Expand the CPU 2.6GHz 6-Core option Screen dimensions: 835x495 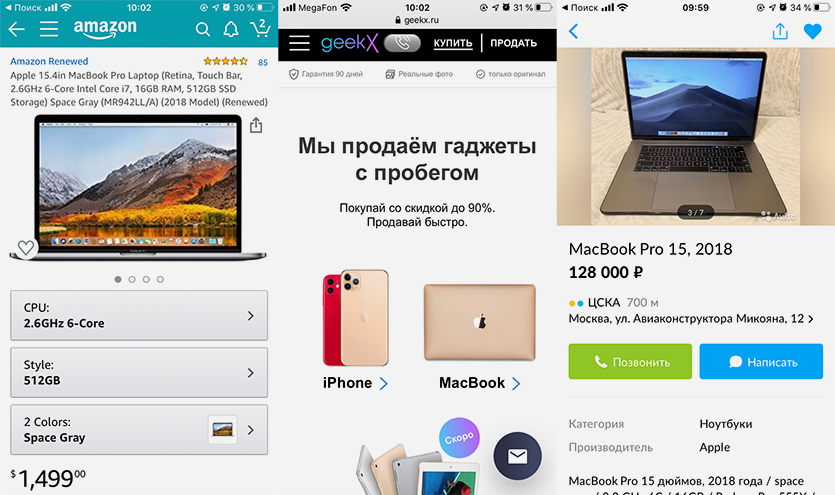point(139,315)
